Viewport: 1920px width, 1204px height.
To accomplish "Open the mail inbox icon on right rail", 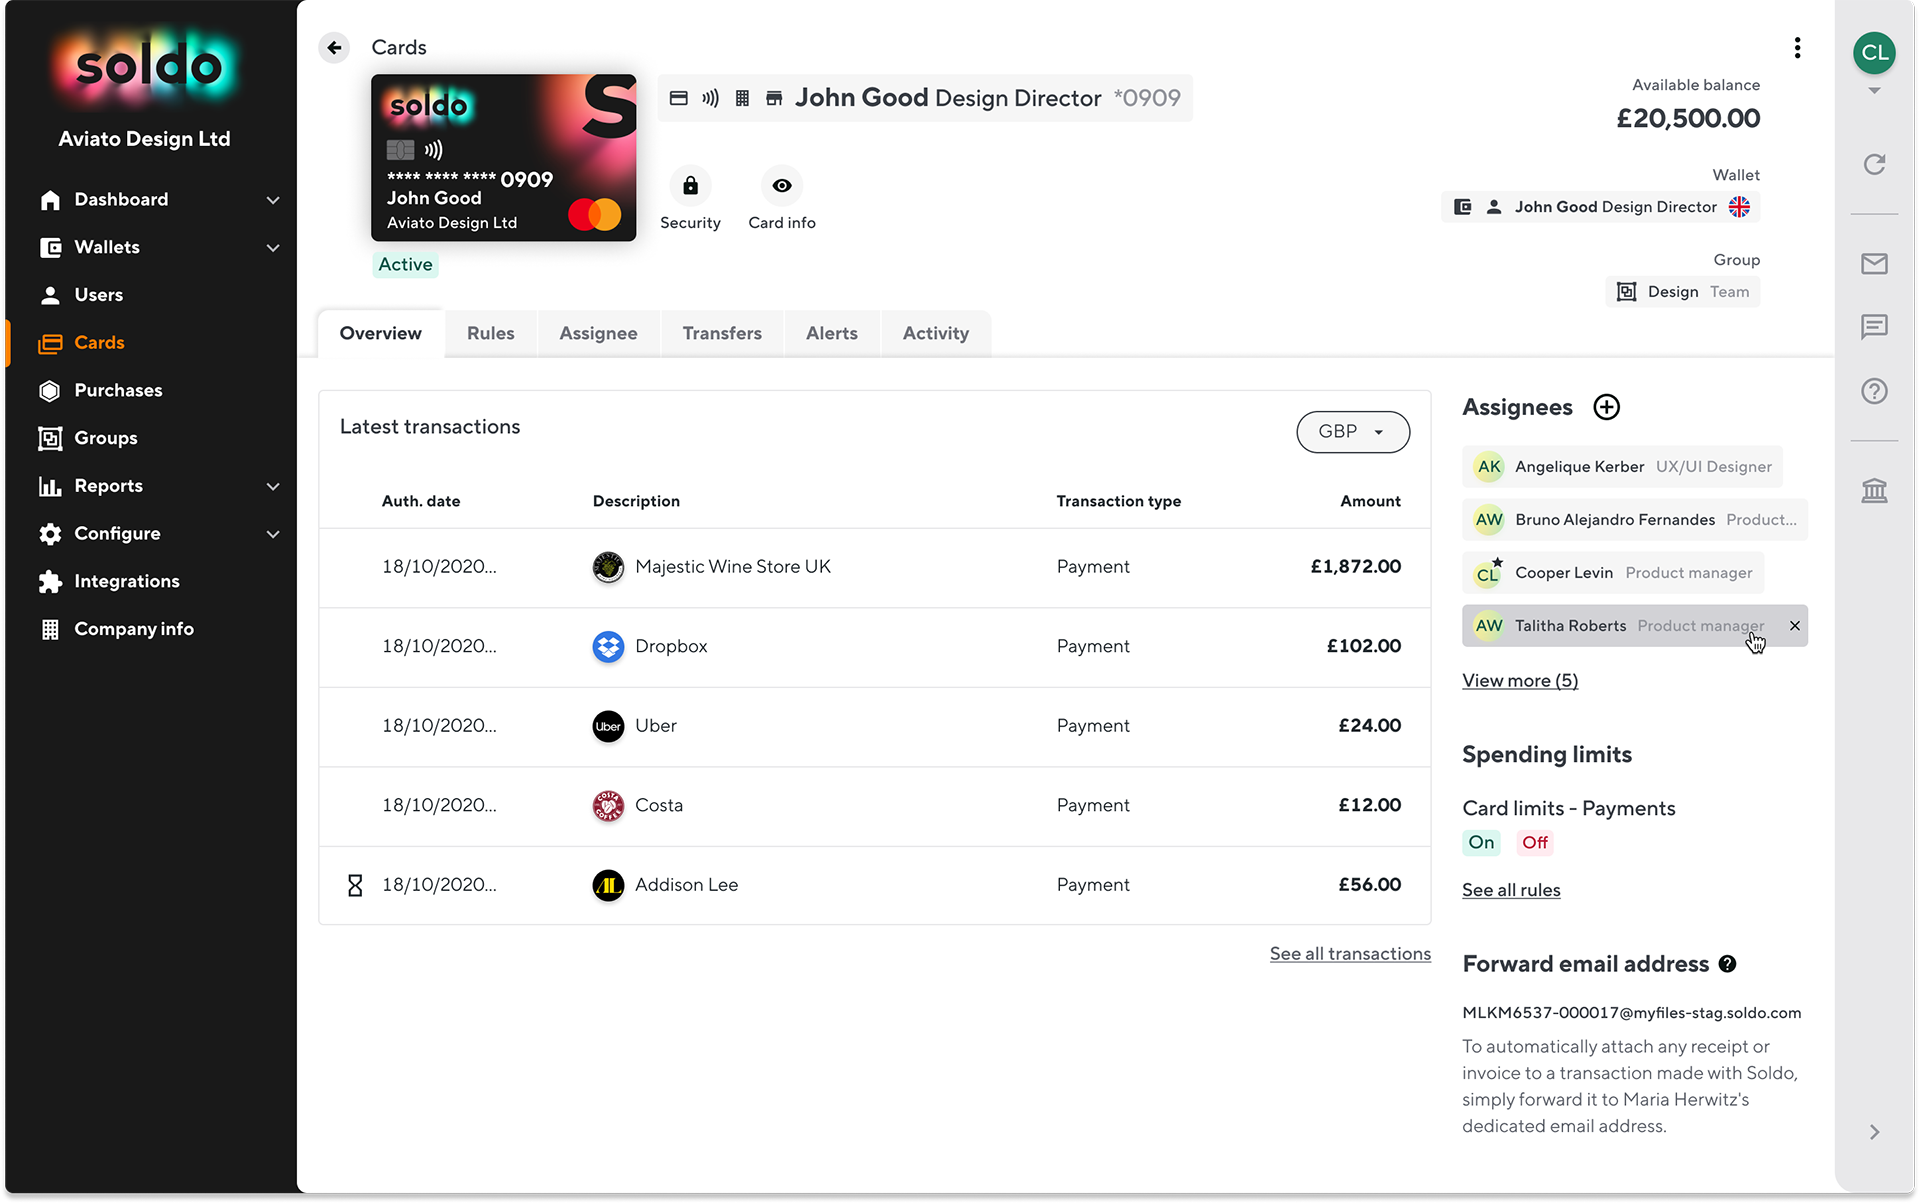I will 1874,264.
